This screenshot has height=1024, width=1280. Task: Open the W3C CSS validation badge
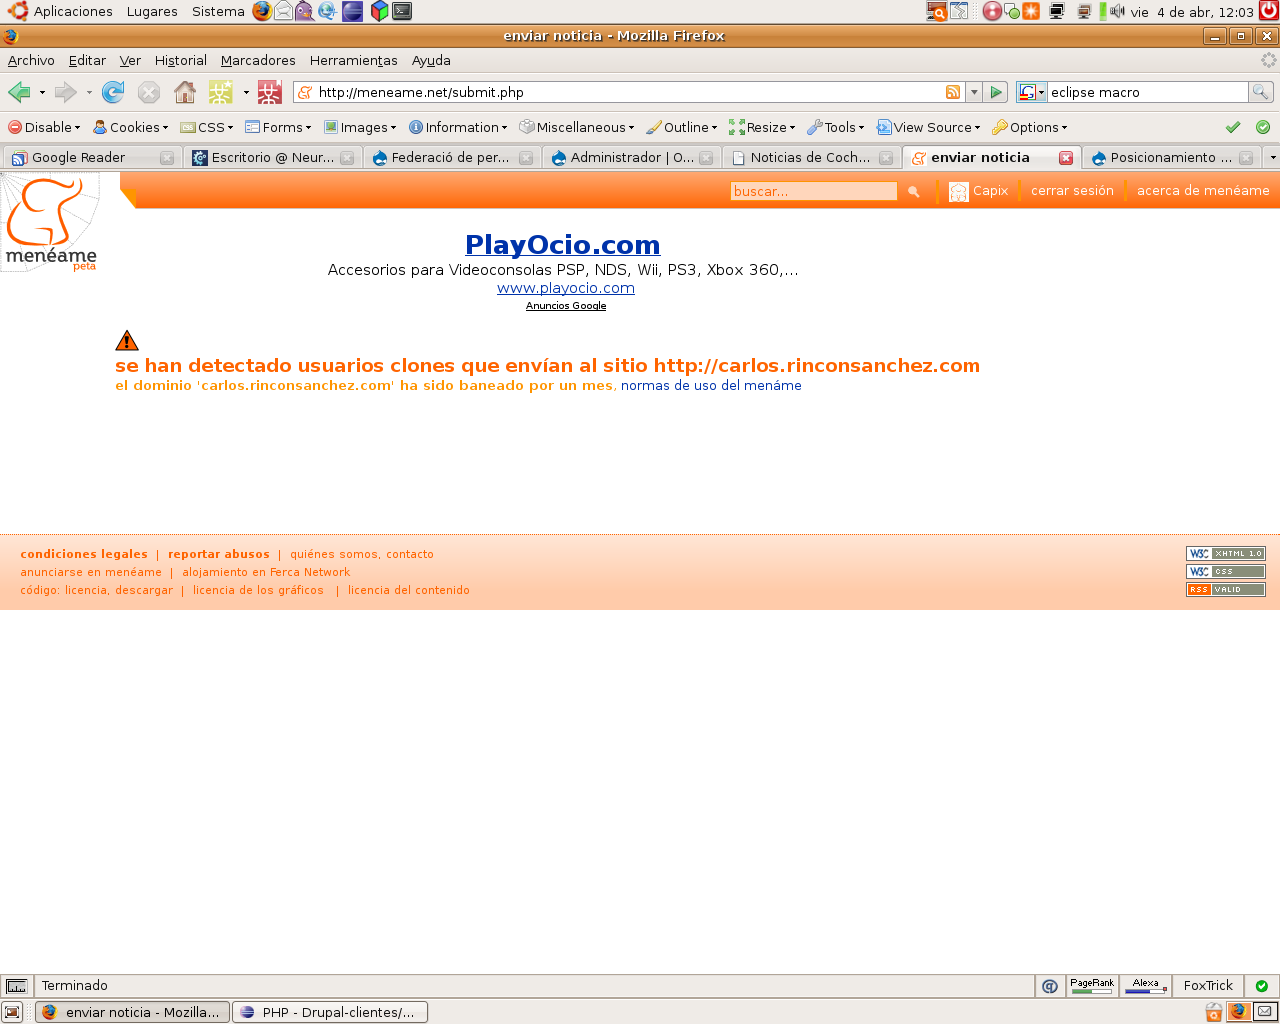pyautogui.click(x=1225, y=571)
